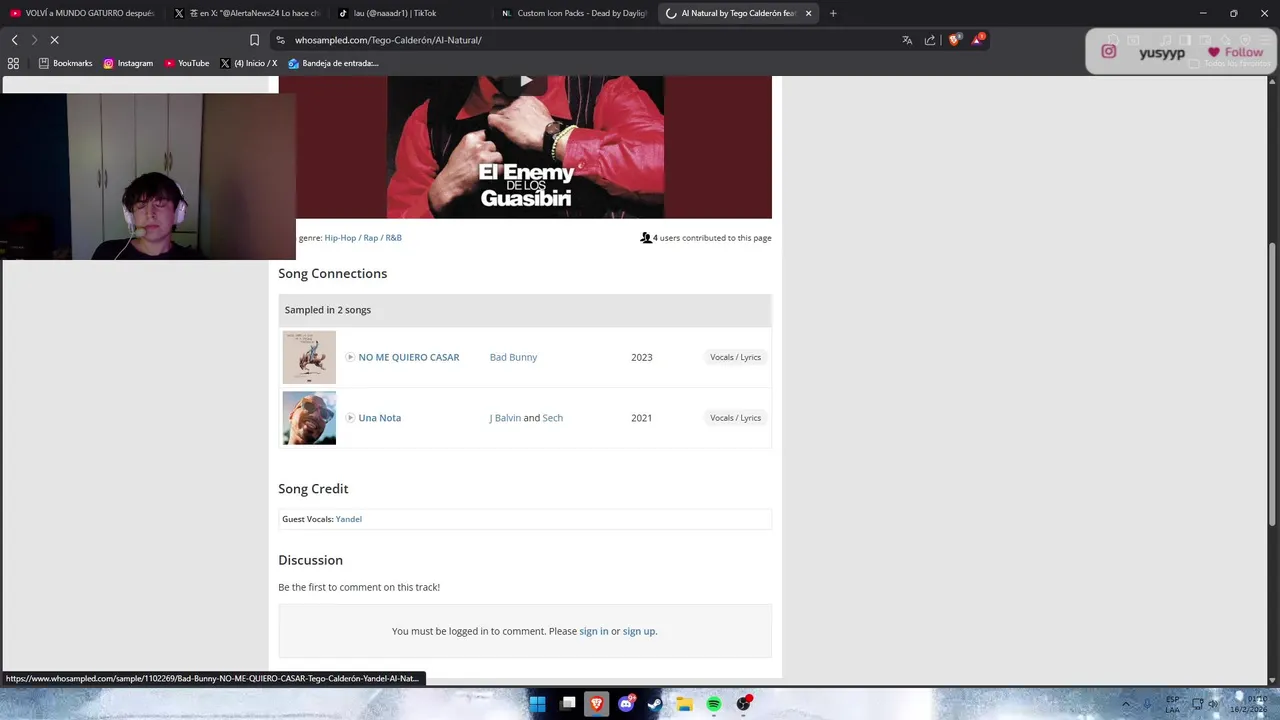Close the Al Natural tab
The height and width of the screenshot is (720, 1280).
coord(808,13)
